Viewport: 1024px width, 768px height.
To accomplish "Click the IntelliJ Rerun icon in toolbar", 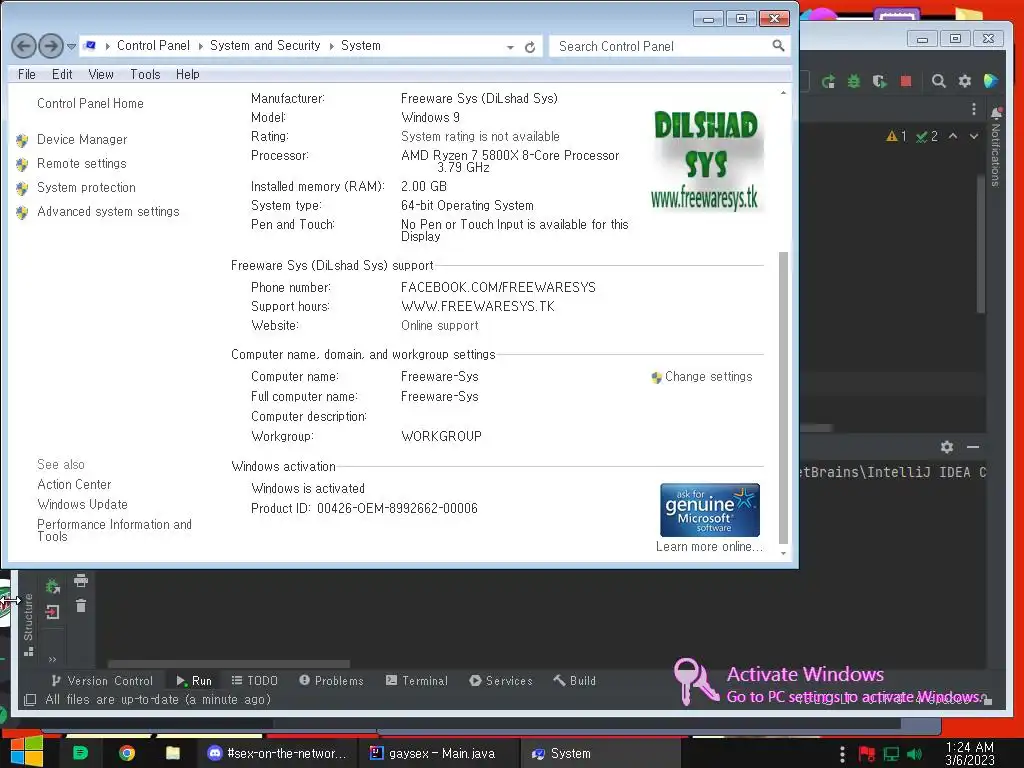I will pos(828,81).
